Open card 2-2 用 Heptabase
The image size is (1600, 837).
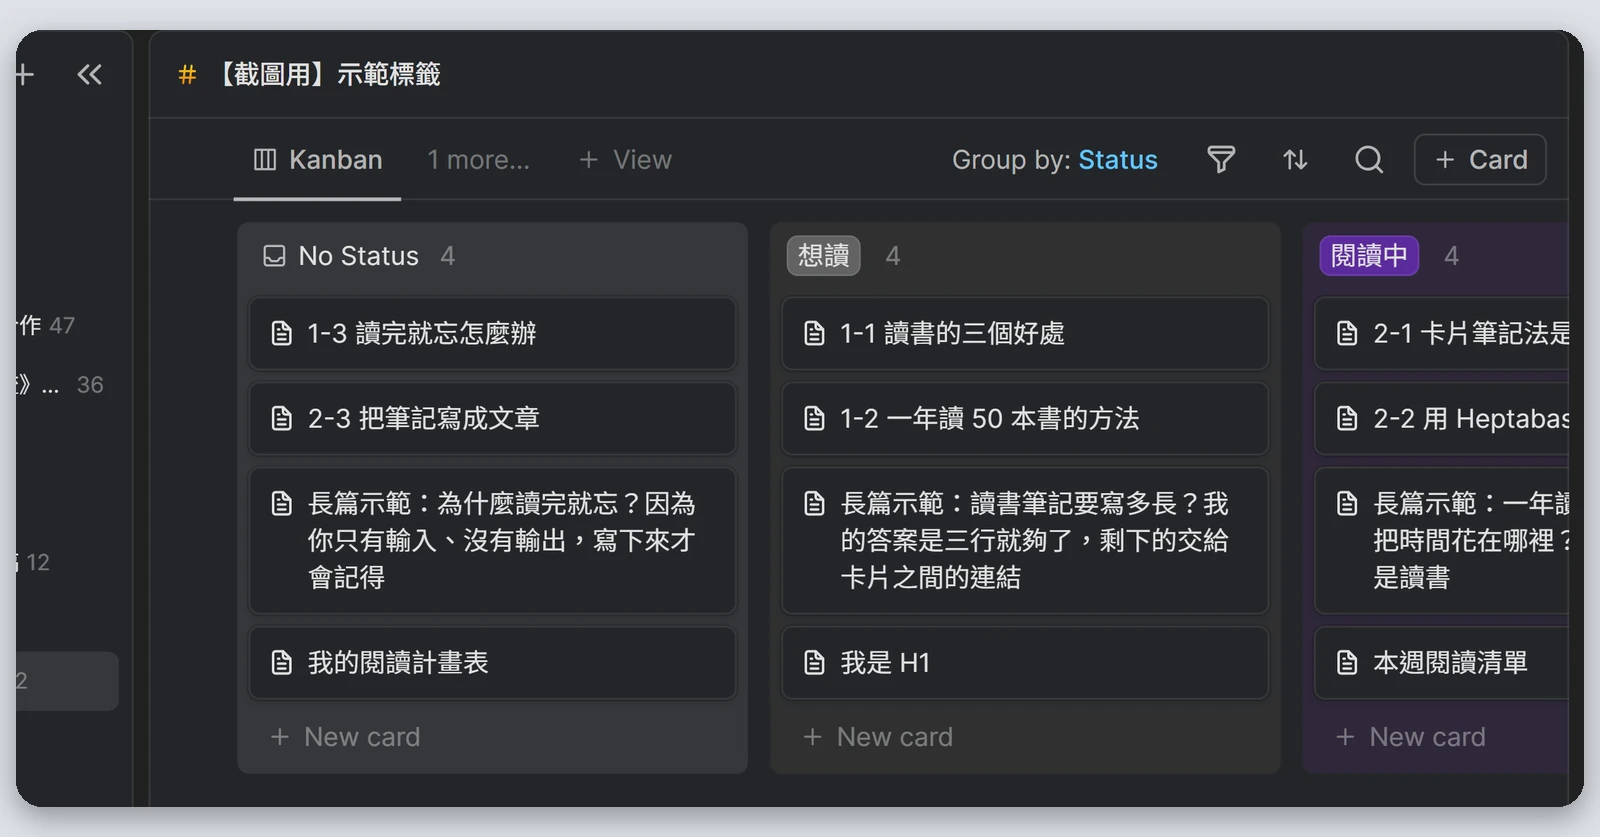[1441, 418]
